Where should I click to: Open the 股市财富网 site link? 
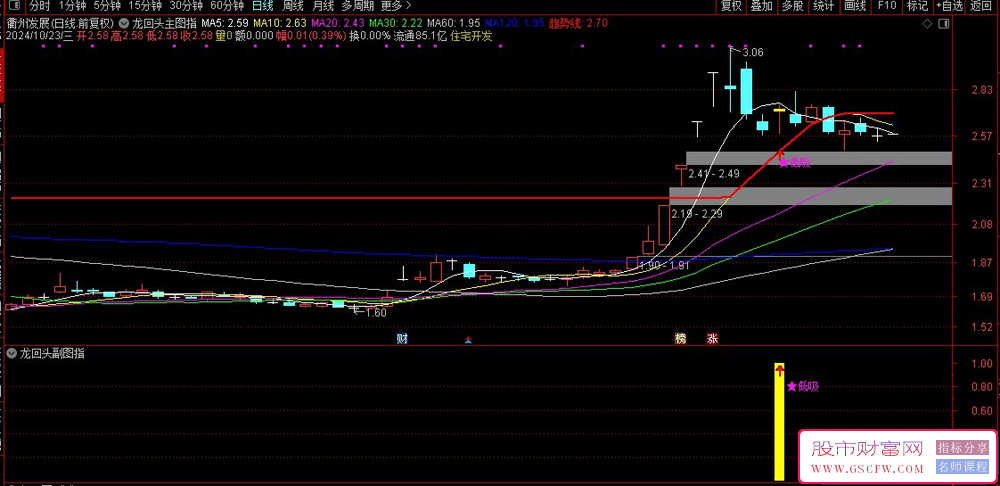(x=867, y=449)
